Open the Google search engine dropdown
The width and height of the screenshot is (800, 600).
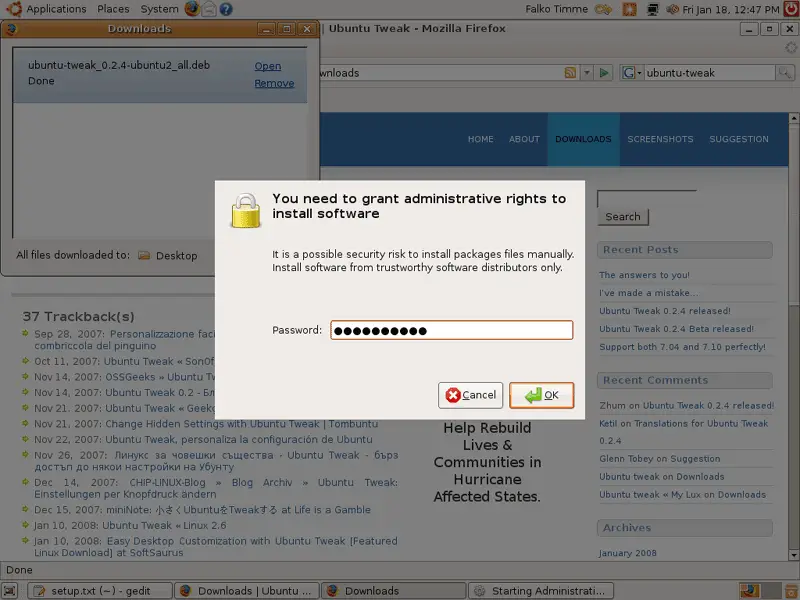point(632,73)
